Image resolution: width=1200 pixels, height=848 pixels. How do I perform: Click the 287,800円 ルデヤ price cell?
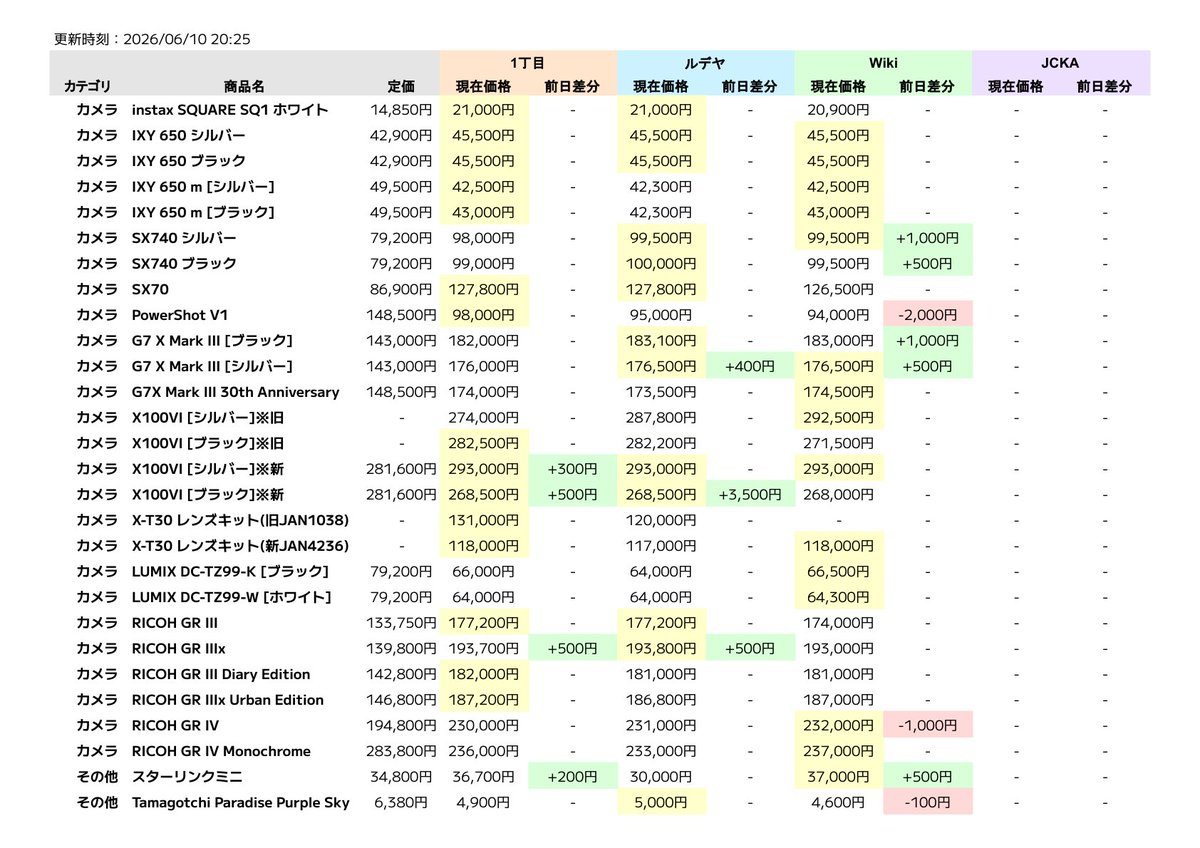[x=661, y=417]
